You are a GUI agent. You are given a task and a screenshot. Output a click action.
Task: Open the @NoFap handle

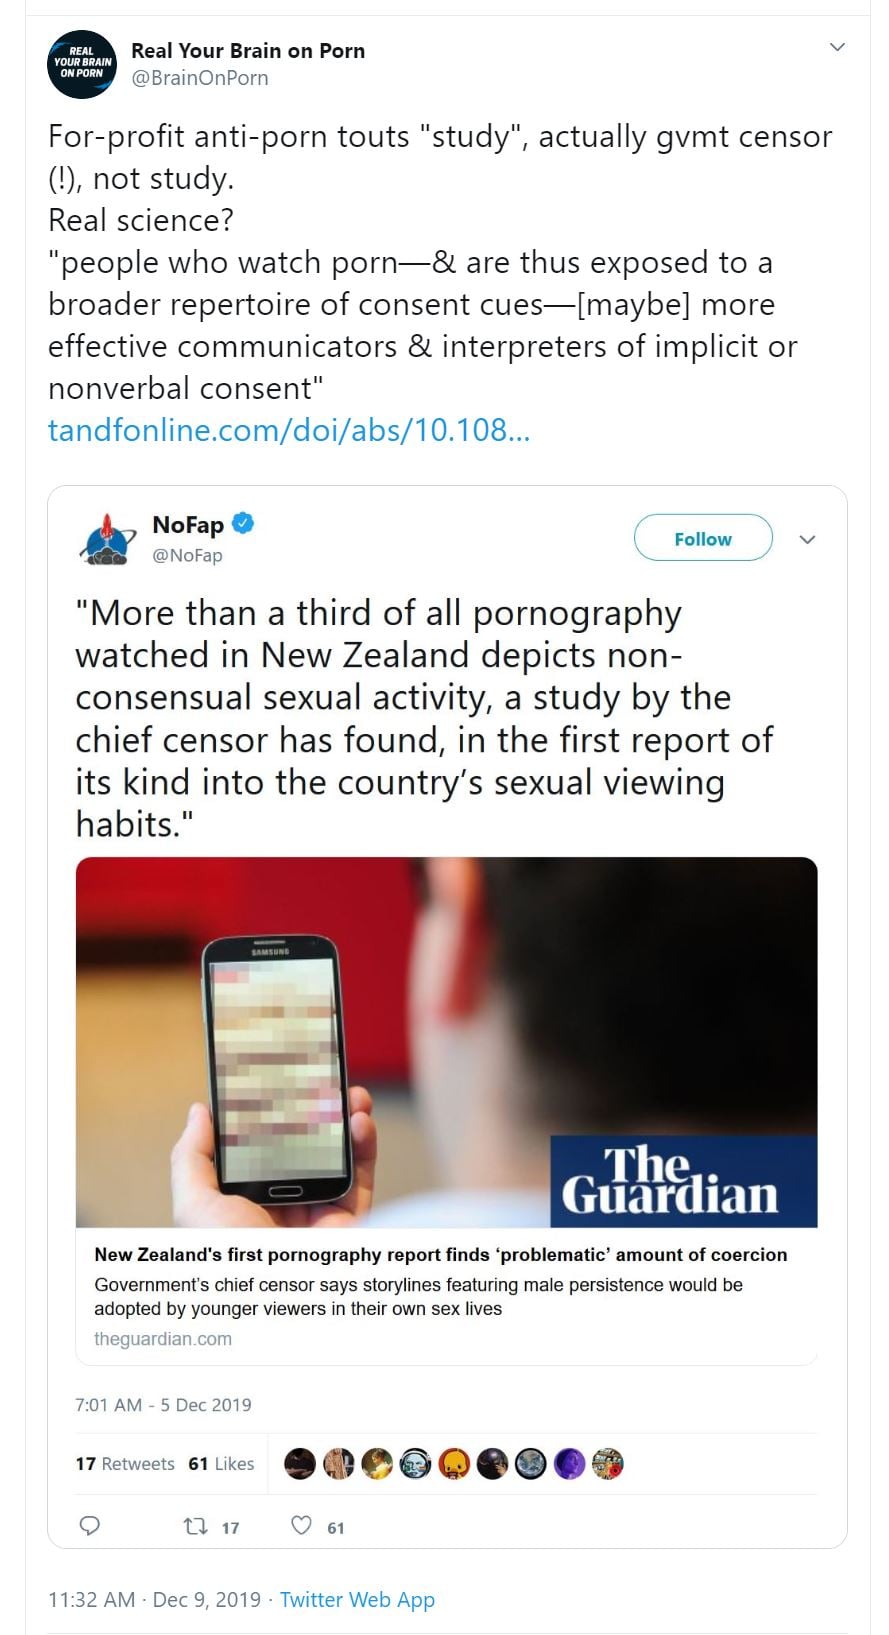187,555
